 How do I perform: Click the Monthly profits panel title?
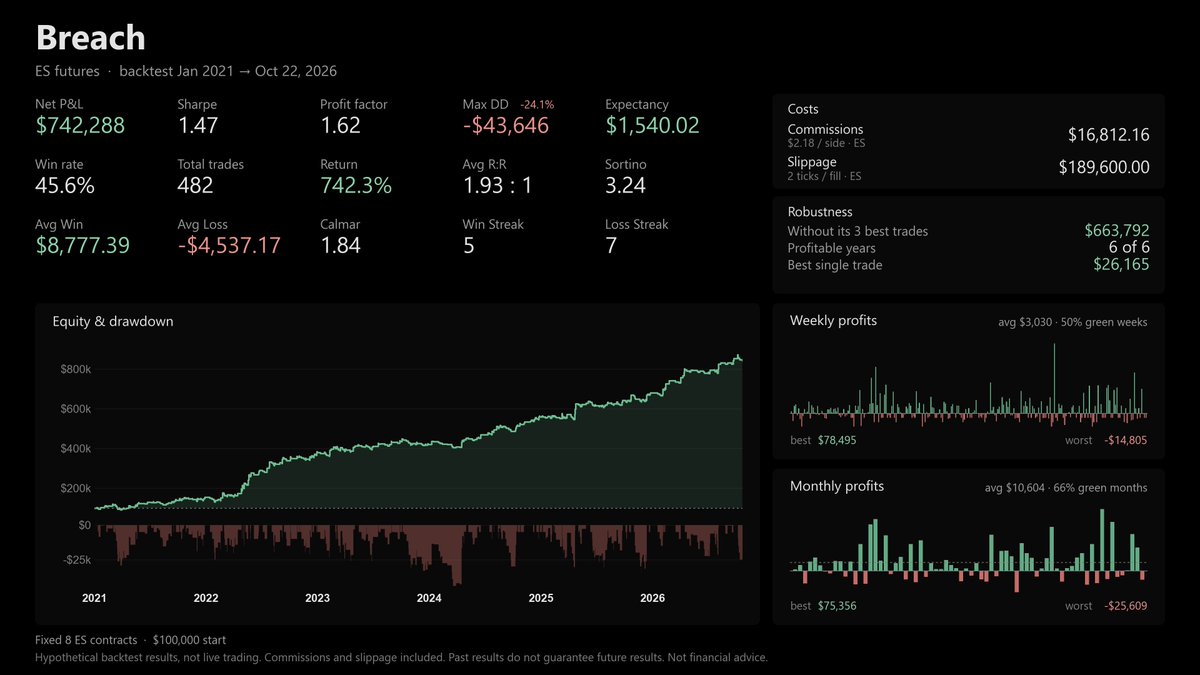pos(837,487)
